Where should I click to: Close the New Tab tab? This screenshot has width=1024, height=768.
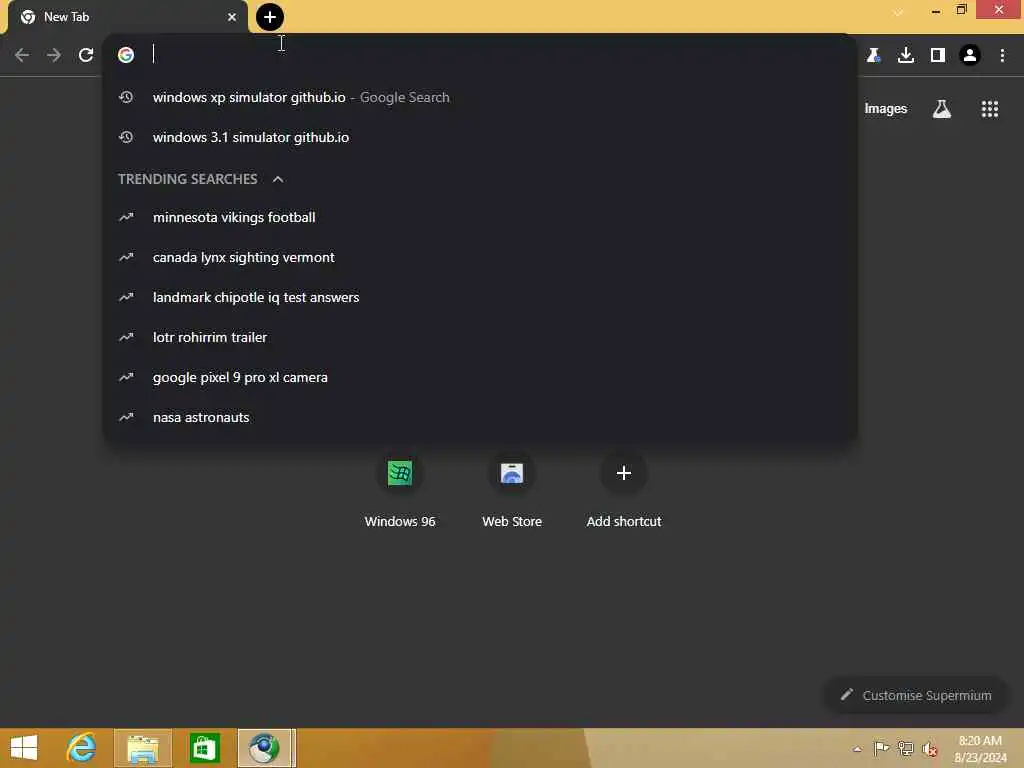coord(232,17)
